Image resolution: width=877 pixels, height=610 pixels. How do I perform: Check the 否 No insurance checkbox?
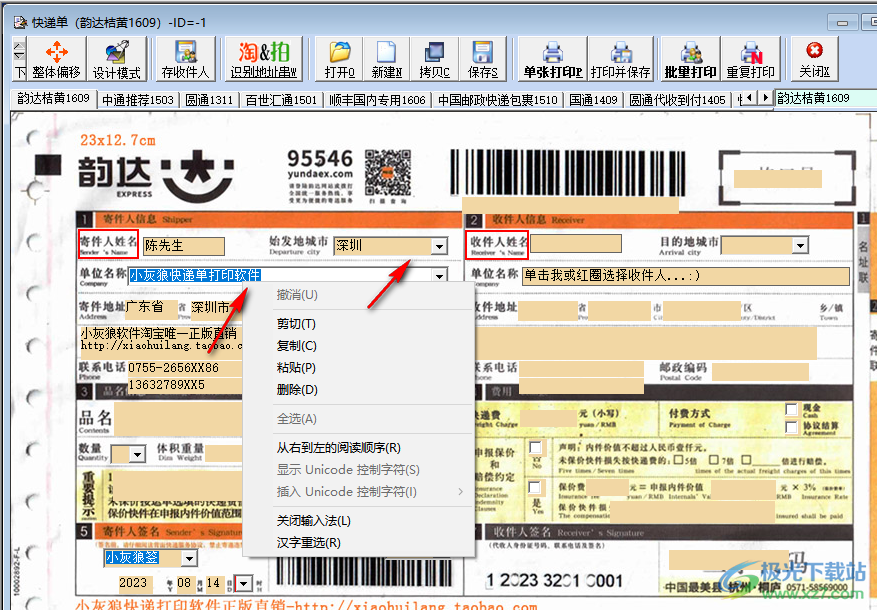(535, 447)
